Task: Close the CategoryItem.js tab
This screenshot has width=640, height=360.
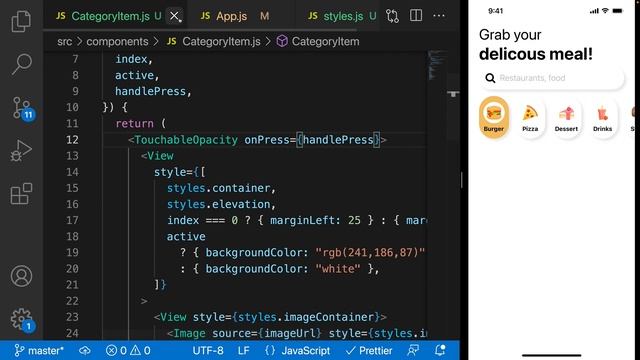Action: pos(174,16)
